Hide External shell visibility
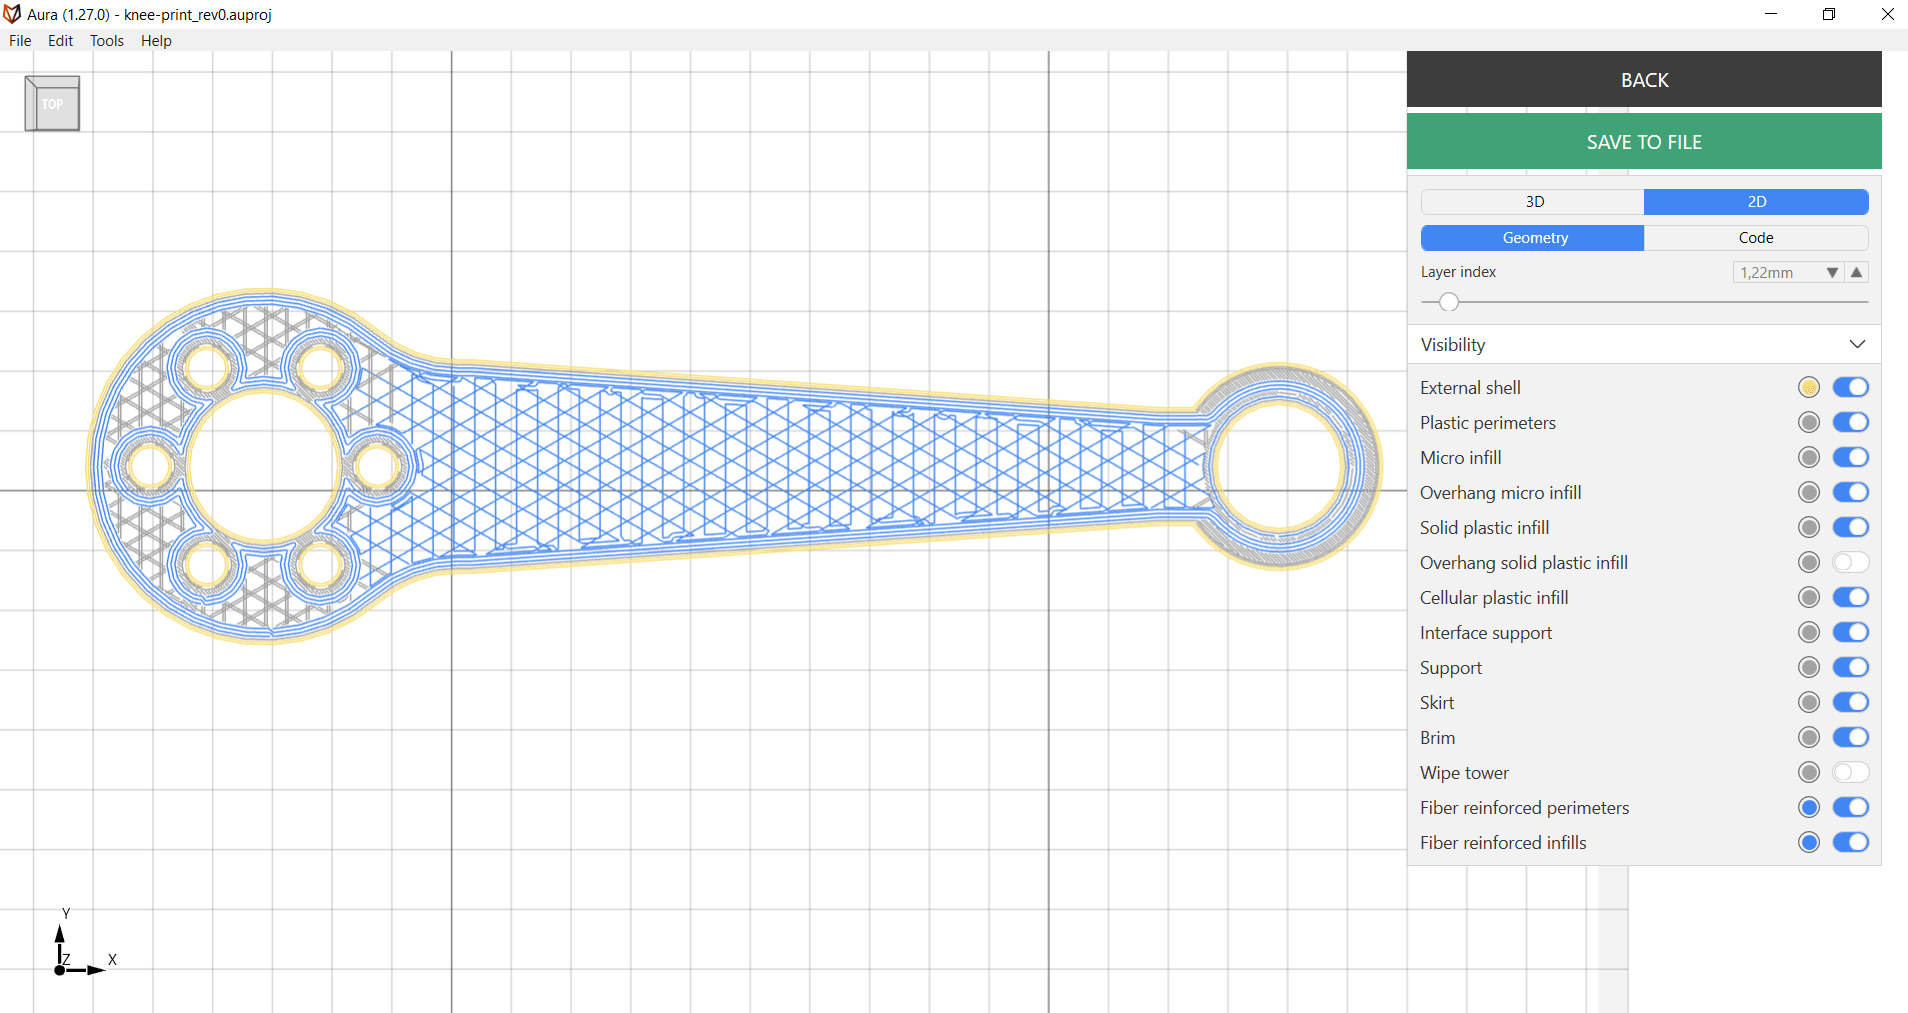 [1850, 387]
